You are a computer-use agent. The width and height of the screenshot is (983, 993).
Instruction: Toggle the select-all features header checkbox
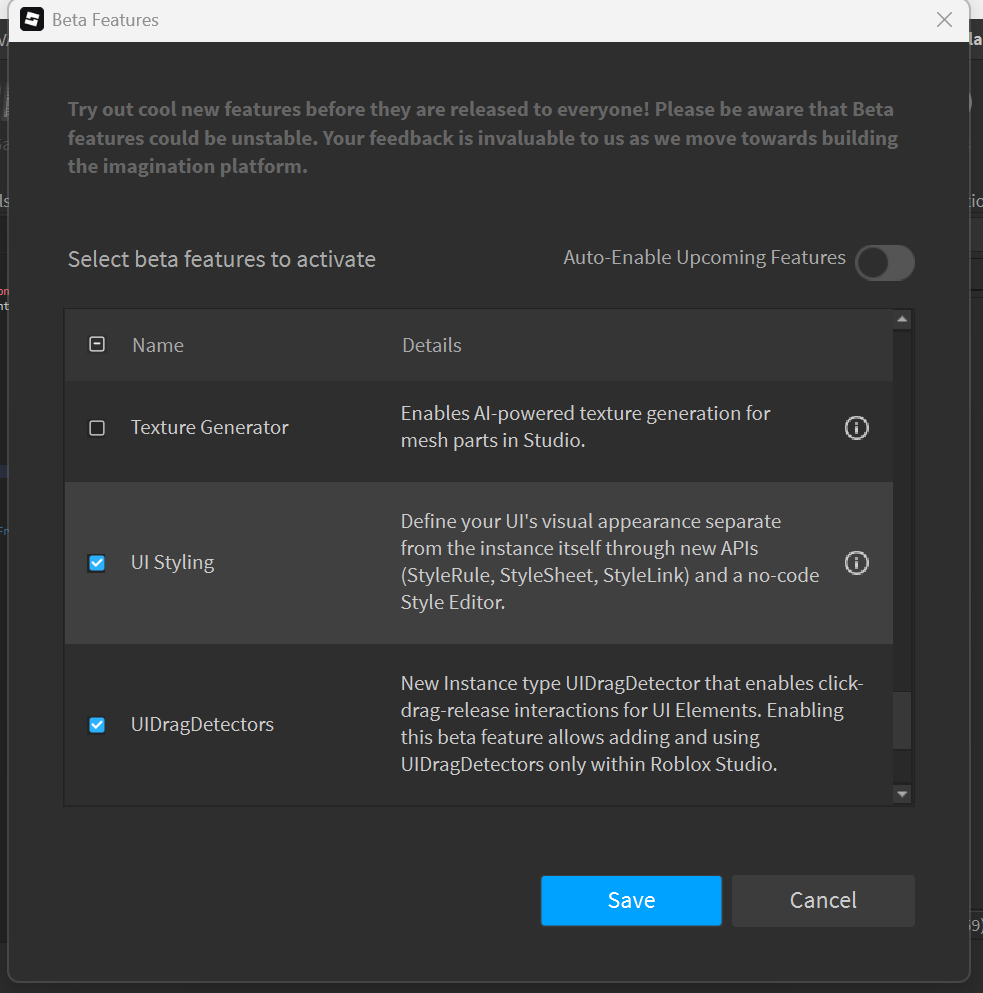[97, 345]
